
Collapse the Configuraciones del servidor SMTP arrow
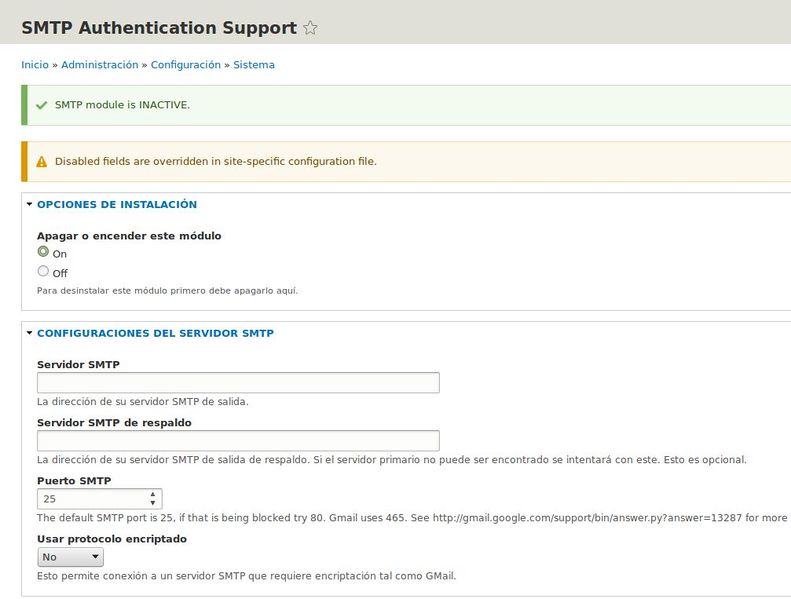click(29, 333)
